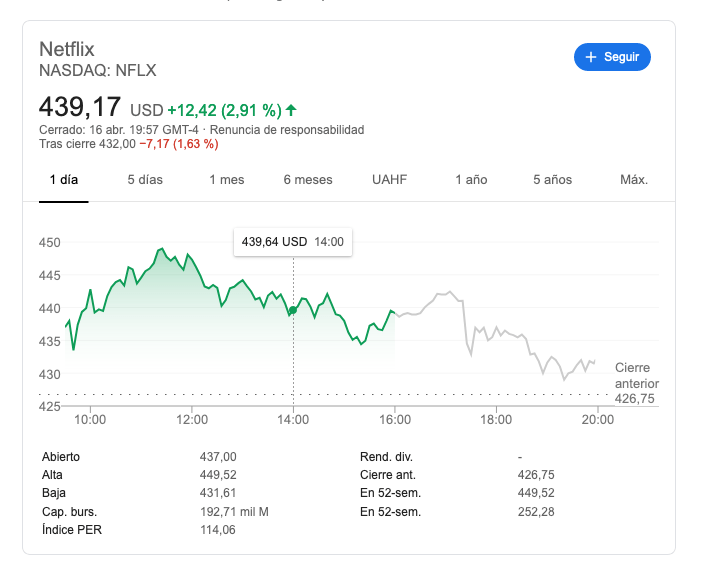Click the 14:00 time axis label
This screenshot has height=568, width=703.
[x=293, y=420]
